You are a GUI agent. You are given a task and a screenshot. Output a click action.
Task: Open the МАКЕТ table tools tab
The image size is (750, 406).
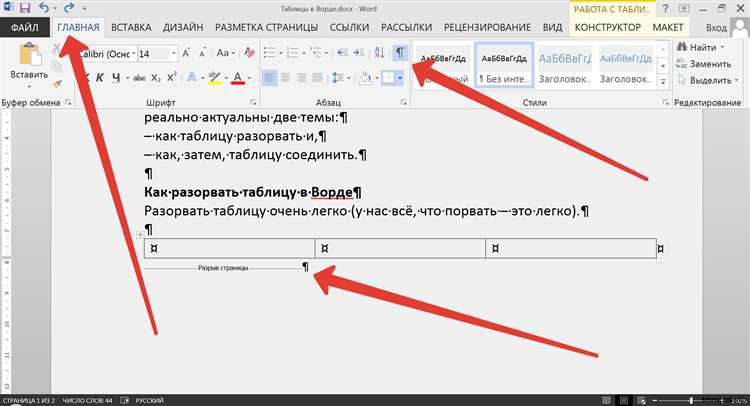668,28
